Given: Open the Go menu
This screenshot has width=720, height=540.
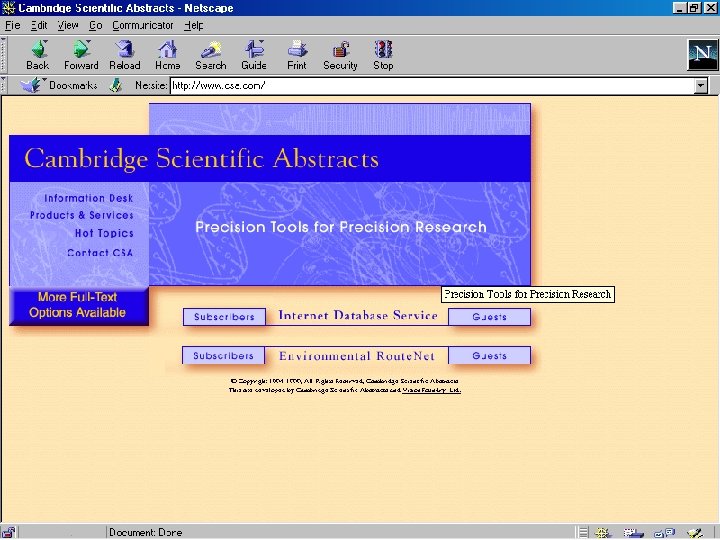Looking at the screenshot, I should pyautogui.click(x=96, y=25).
